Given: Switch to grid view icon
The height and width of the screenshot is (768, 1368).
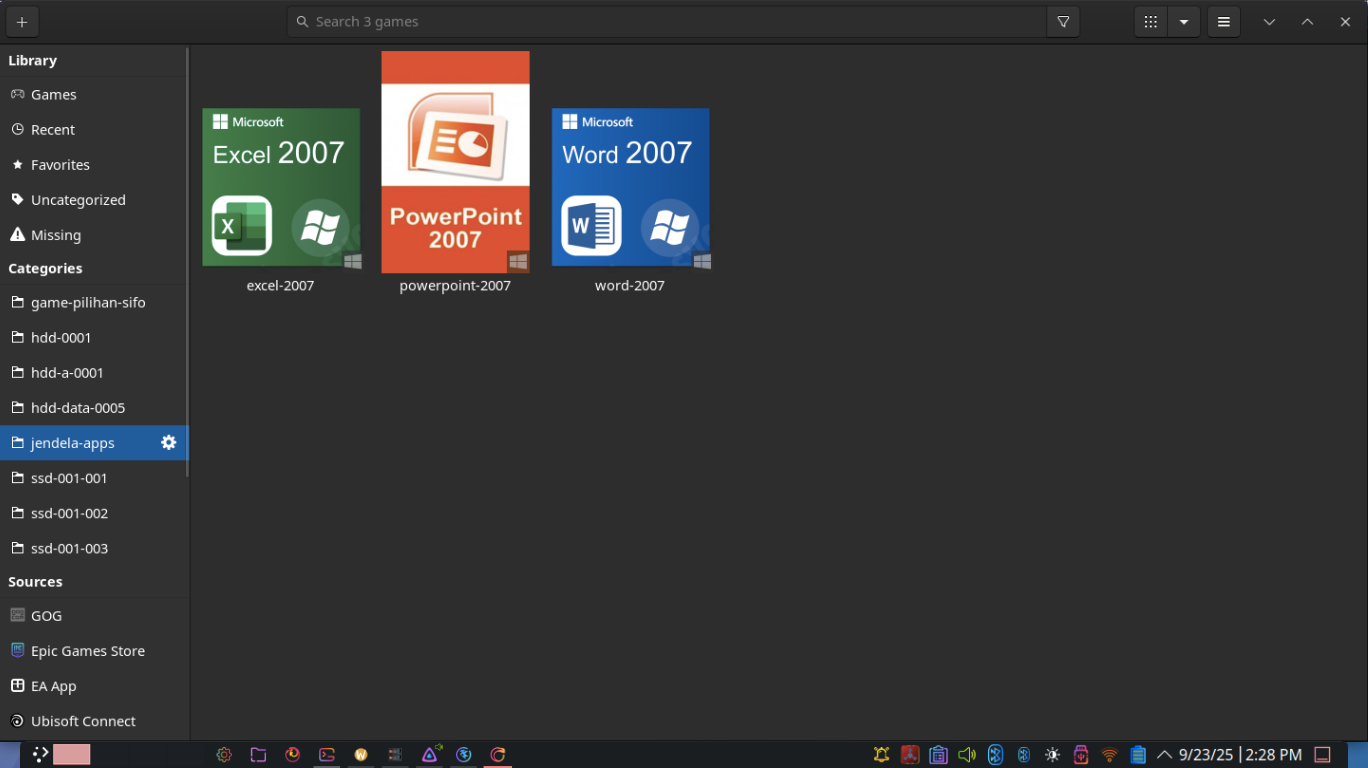Looking at the screenshot, I should [1151, 22].
